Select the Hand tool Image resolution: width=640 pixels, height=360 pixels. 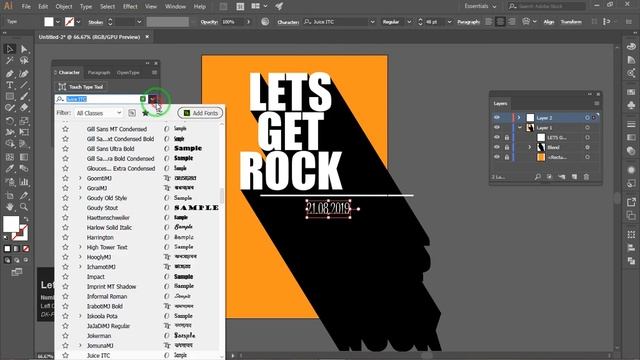coord(10,207)
